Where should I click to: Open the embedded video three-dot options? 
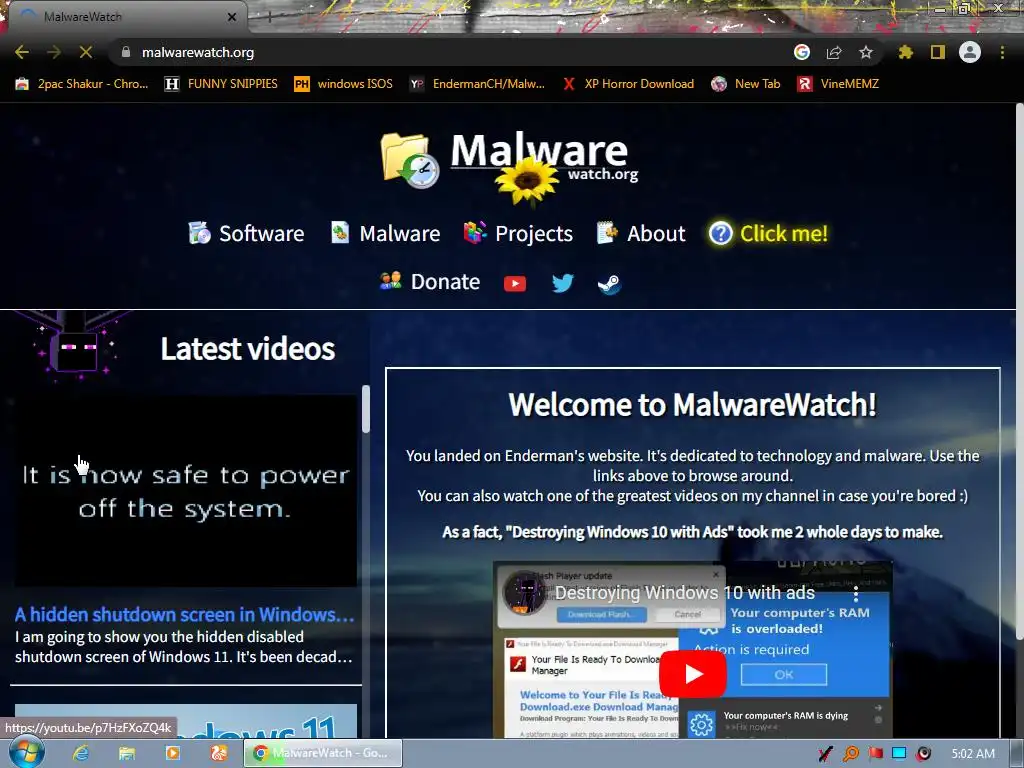[856, 594]
